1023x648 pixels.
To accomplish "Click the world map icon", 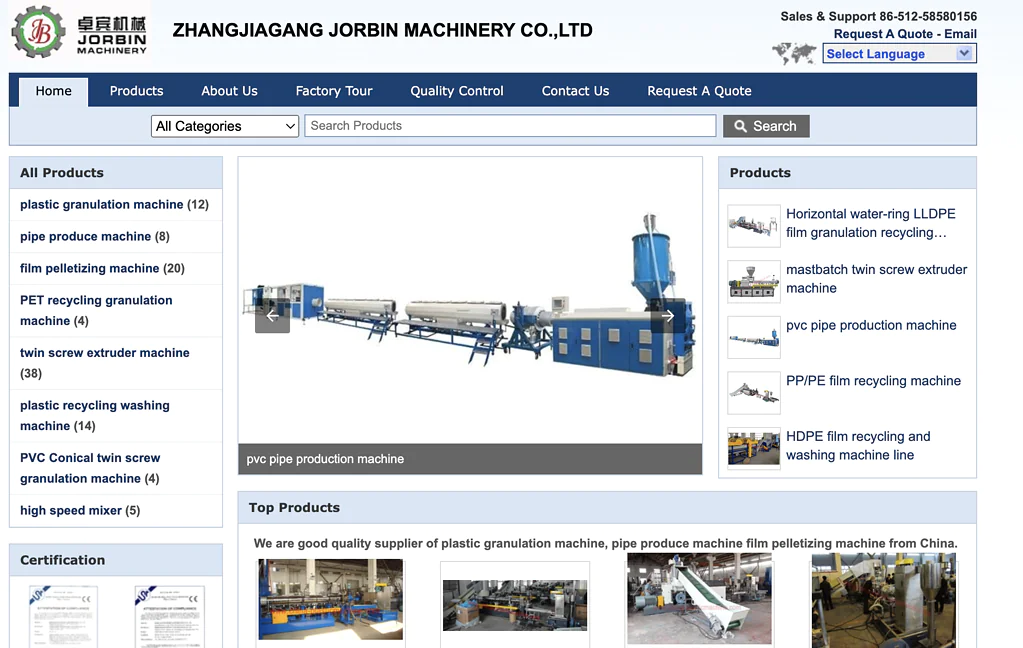I will 794,53.
